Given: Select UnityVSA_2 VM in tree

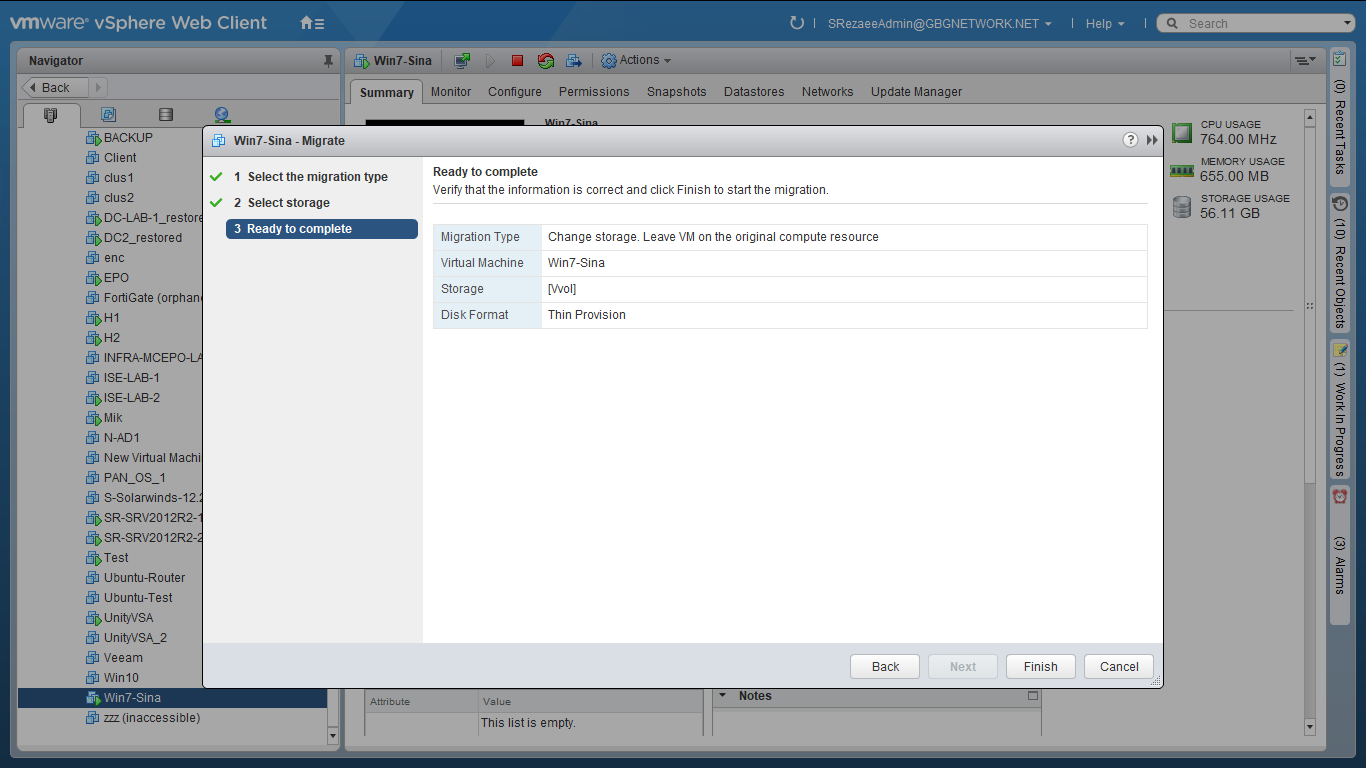Looking at the screenshot, I should point(135,638).
